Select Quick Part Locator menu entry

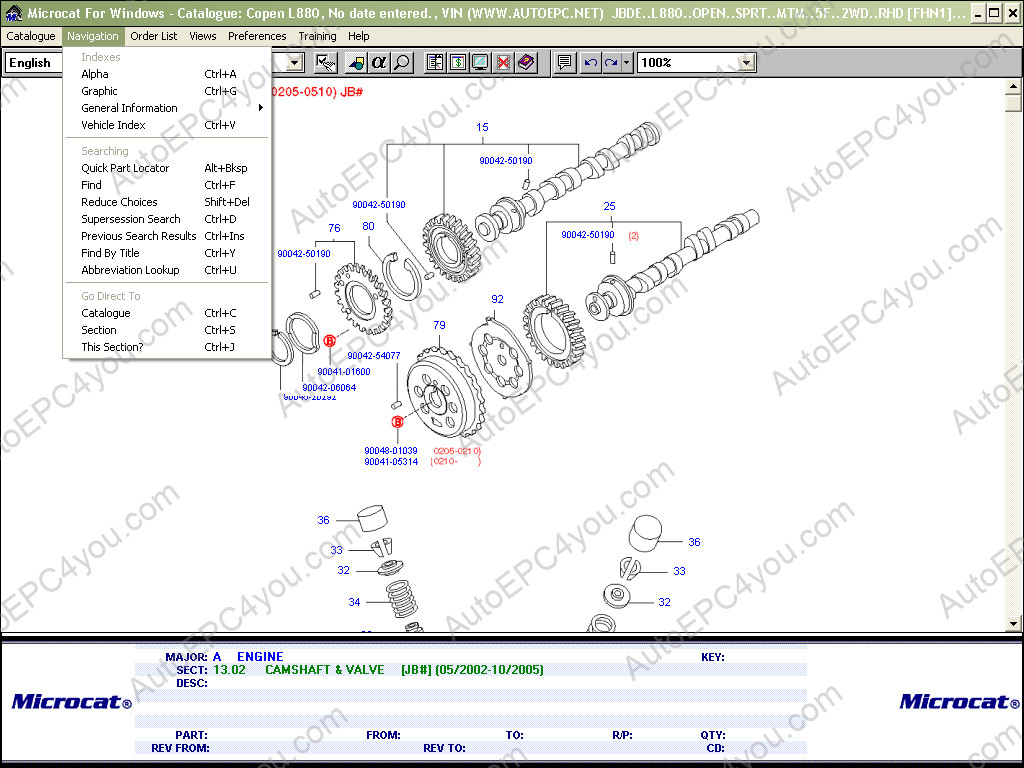tap(125, 168)
